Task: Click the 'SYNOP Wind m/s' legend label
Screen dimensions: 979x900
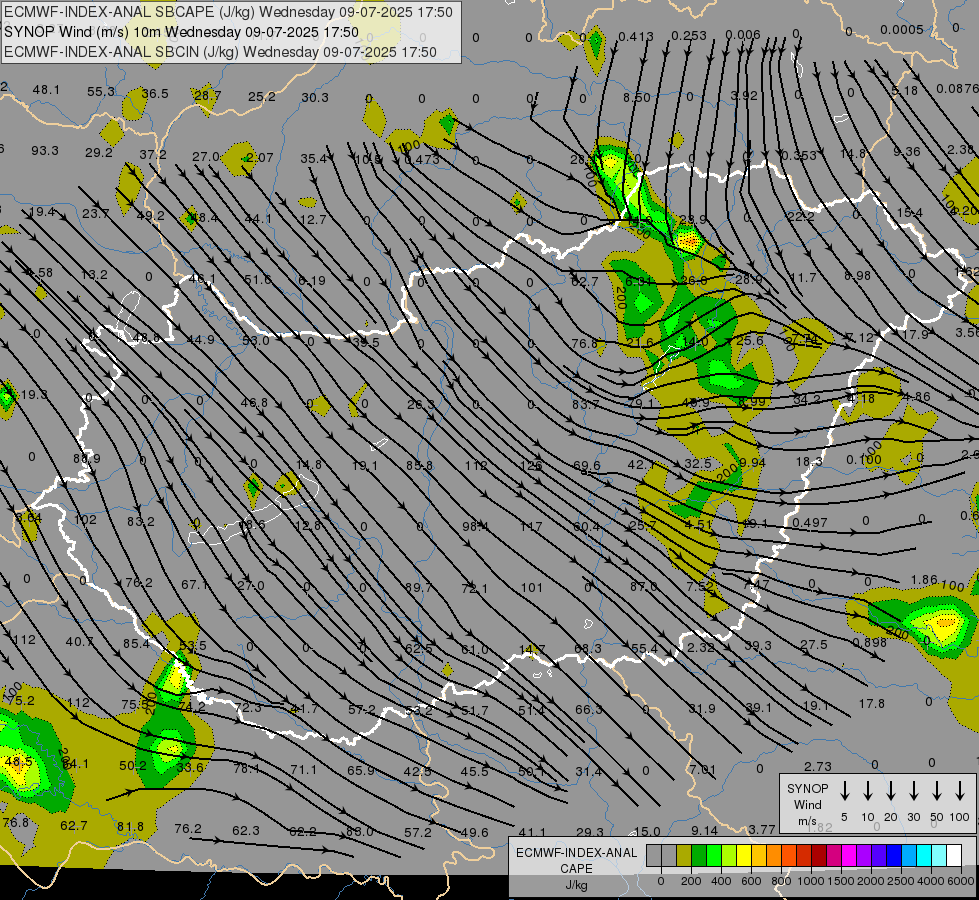Action: (807, 804)
